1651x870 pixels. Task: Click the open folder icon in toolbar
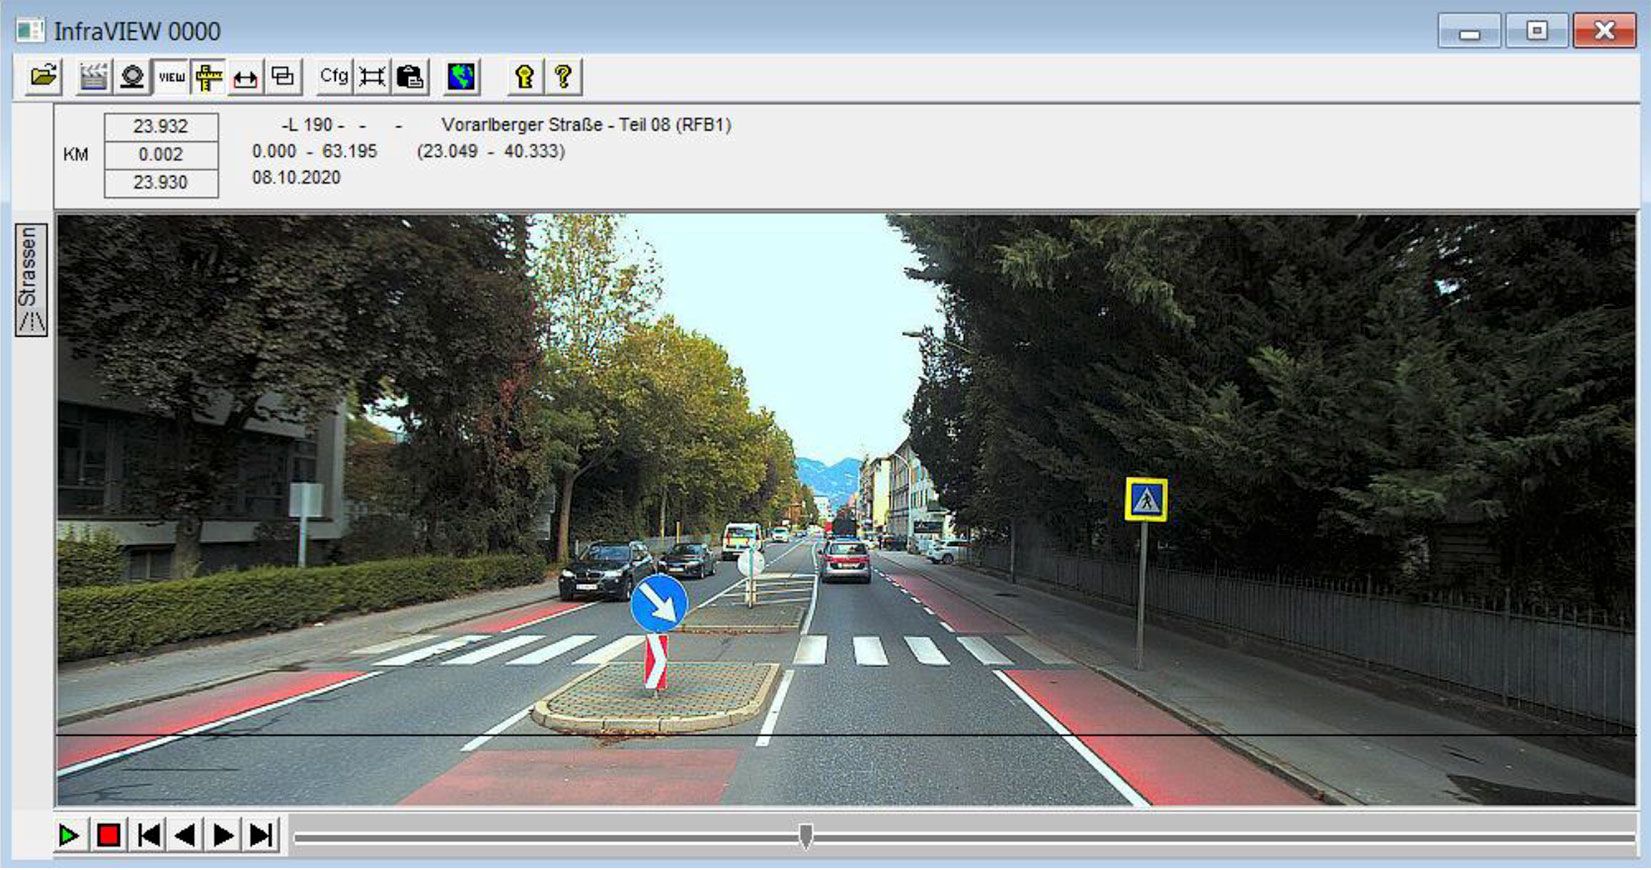pyautogui.click(x=44, y=77)
